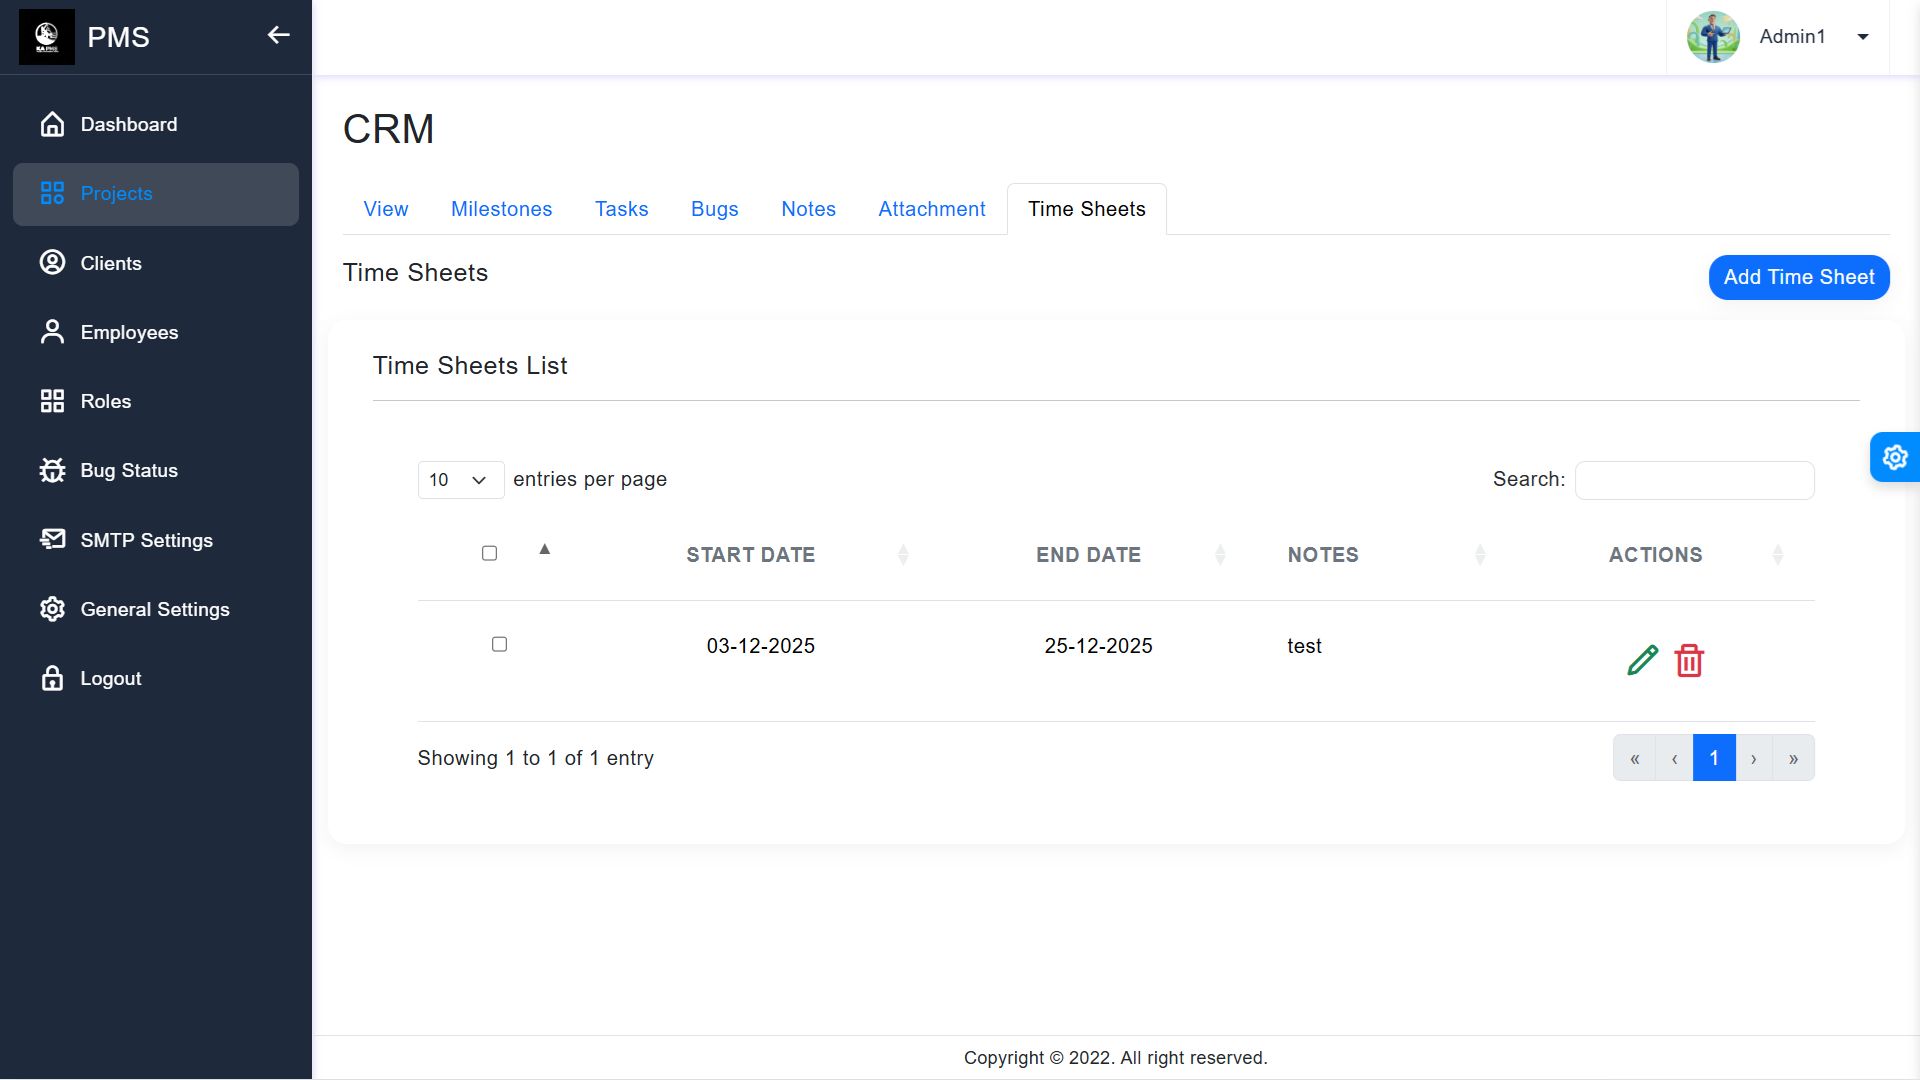The image size is (1920, 1080).
Task: Click into the Search input field
Action: coord(1694,480)
